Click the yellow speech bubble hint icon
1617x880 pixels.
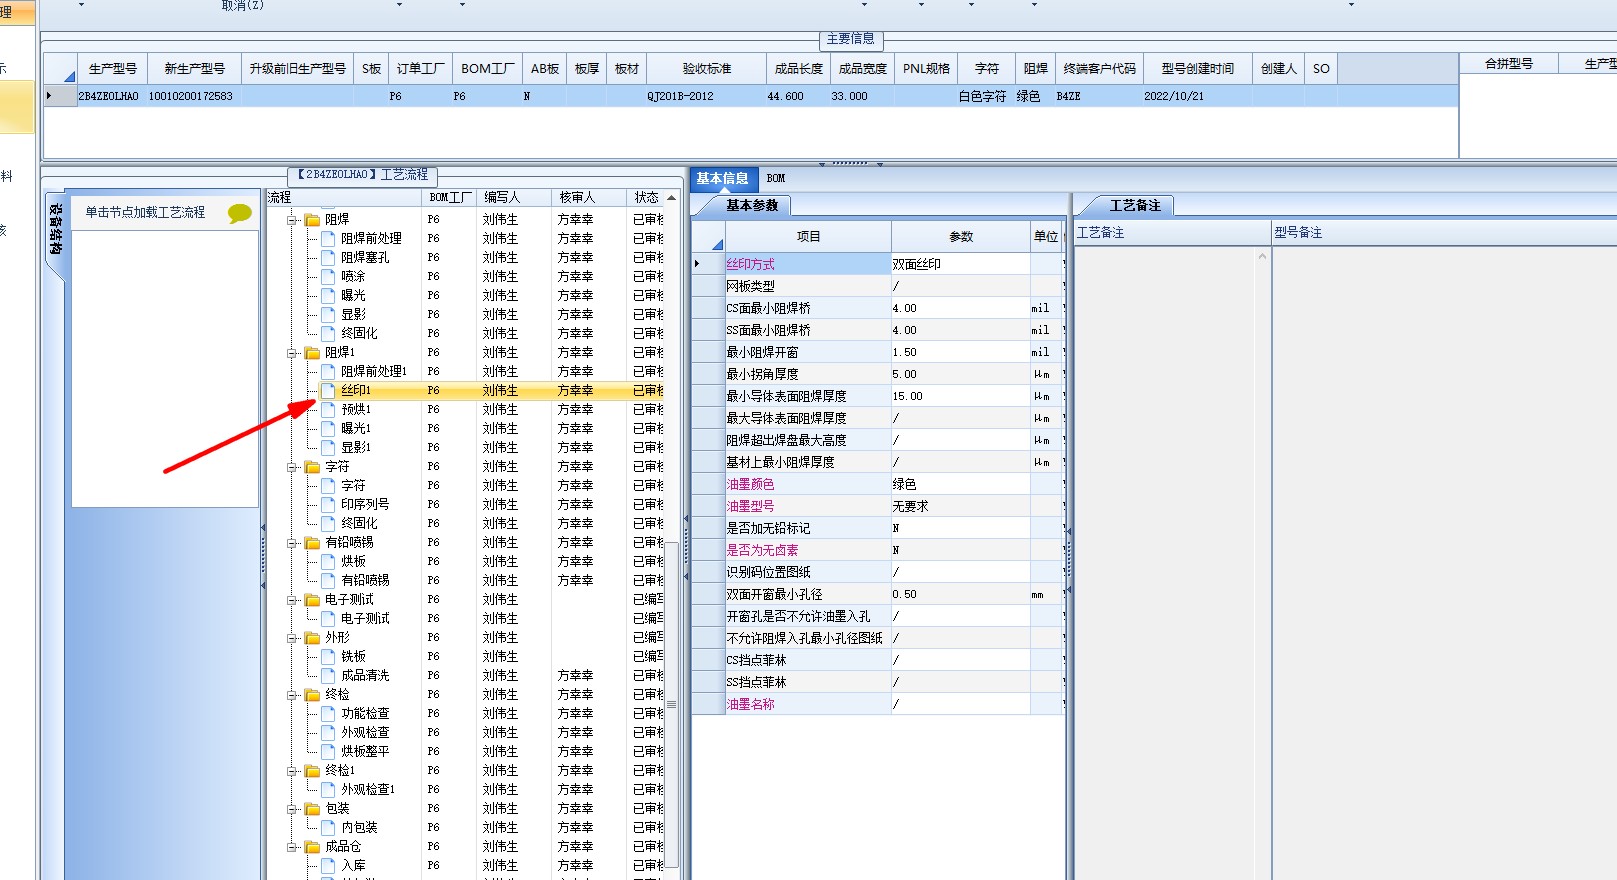point(240,213)
